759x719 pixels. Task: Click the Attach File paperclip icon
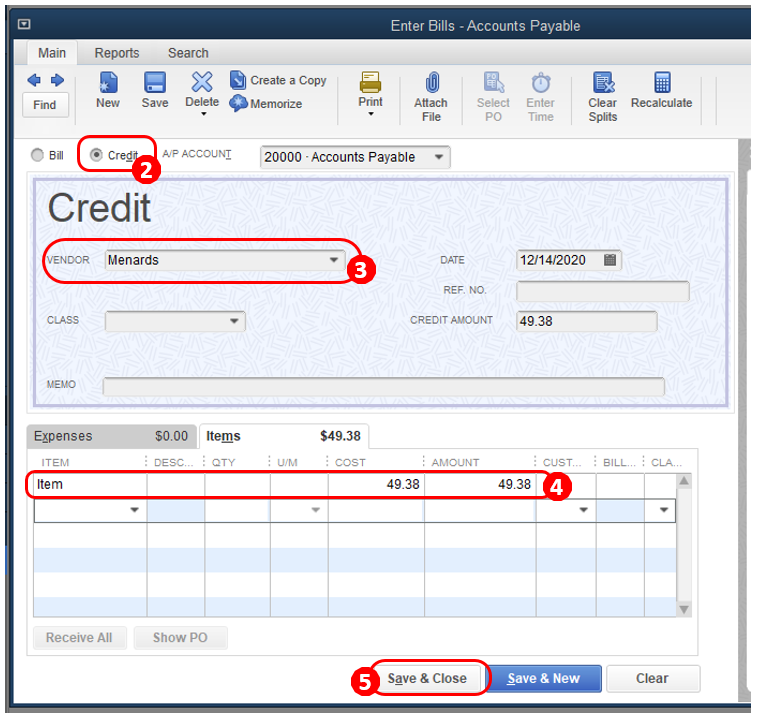click(432, 82)
